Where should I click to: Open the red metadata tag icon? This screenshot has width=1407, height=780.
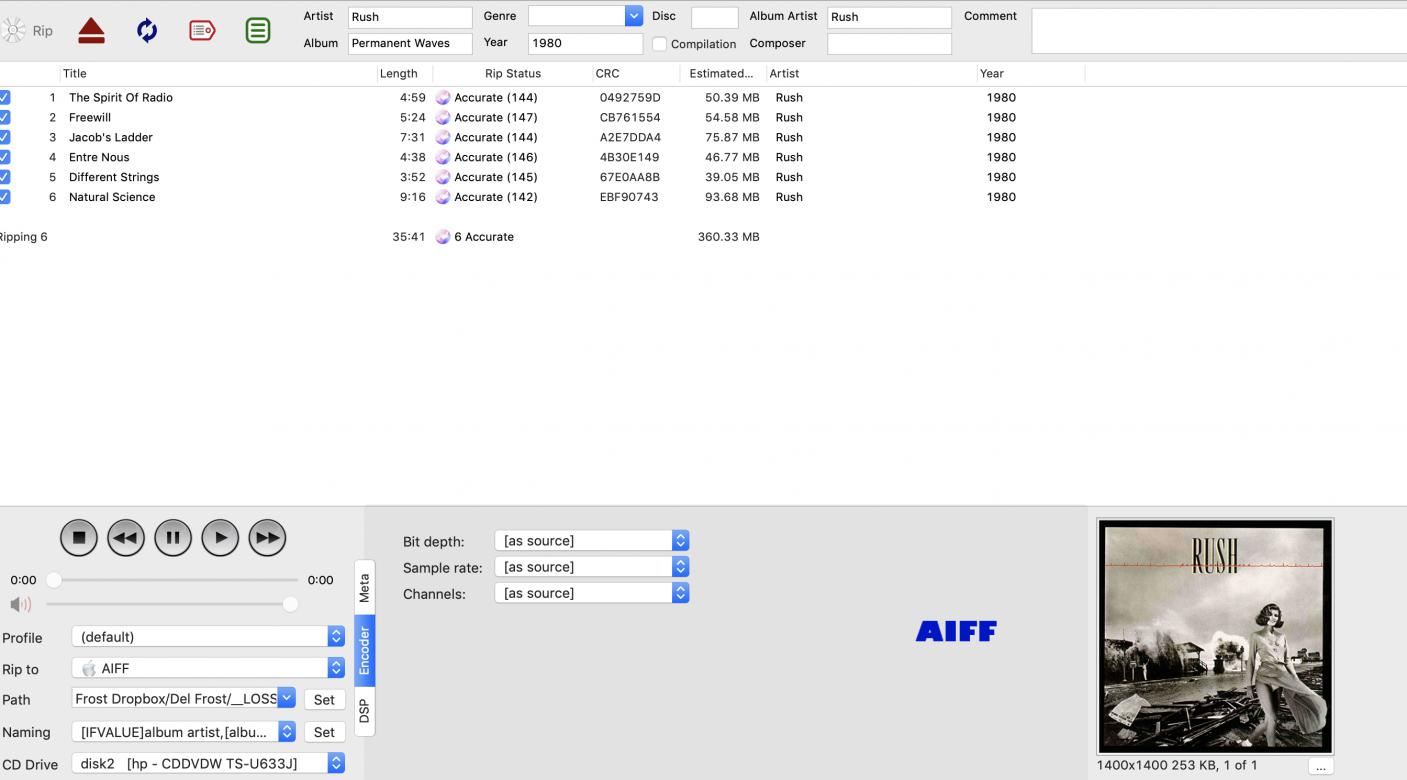(202, 31)
